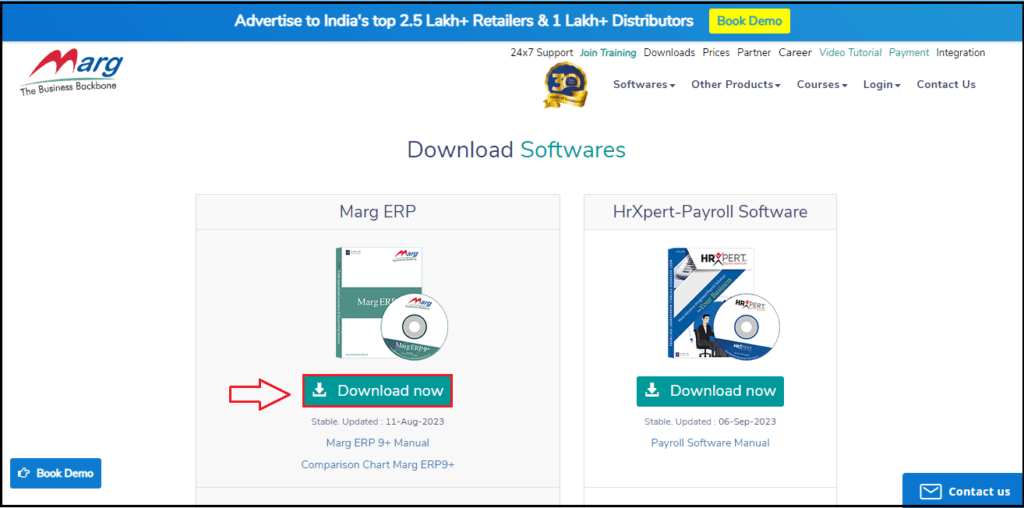Click the 'Stable. Updated : 06-Sep-2023' text
Image resolution: width=1024 pixels, height=508 pixels.
click(x=710, y=422)
